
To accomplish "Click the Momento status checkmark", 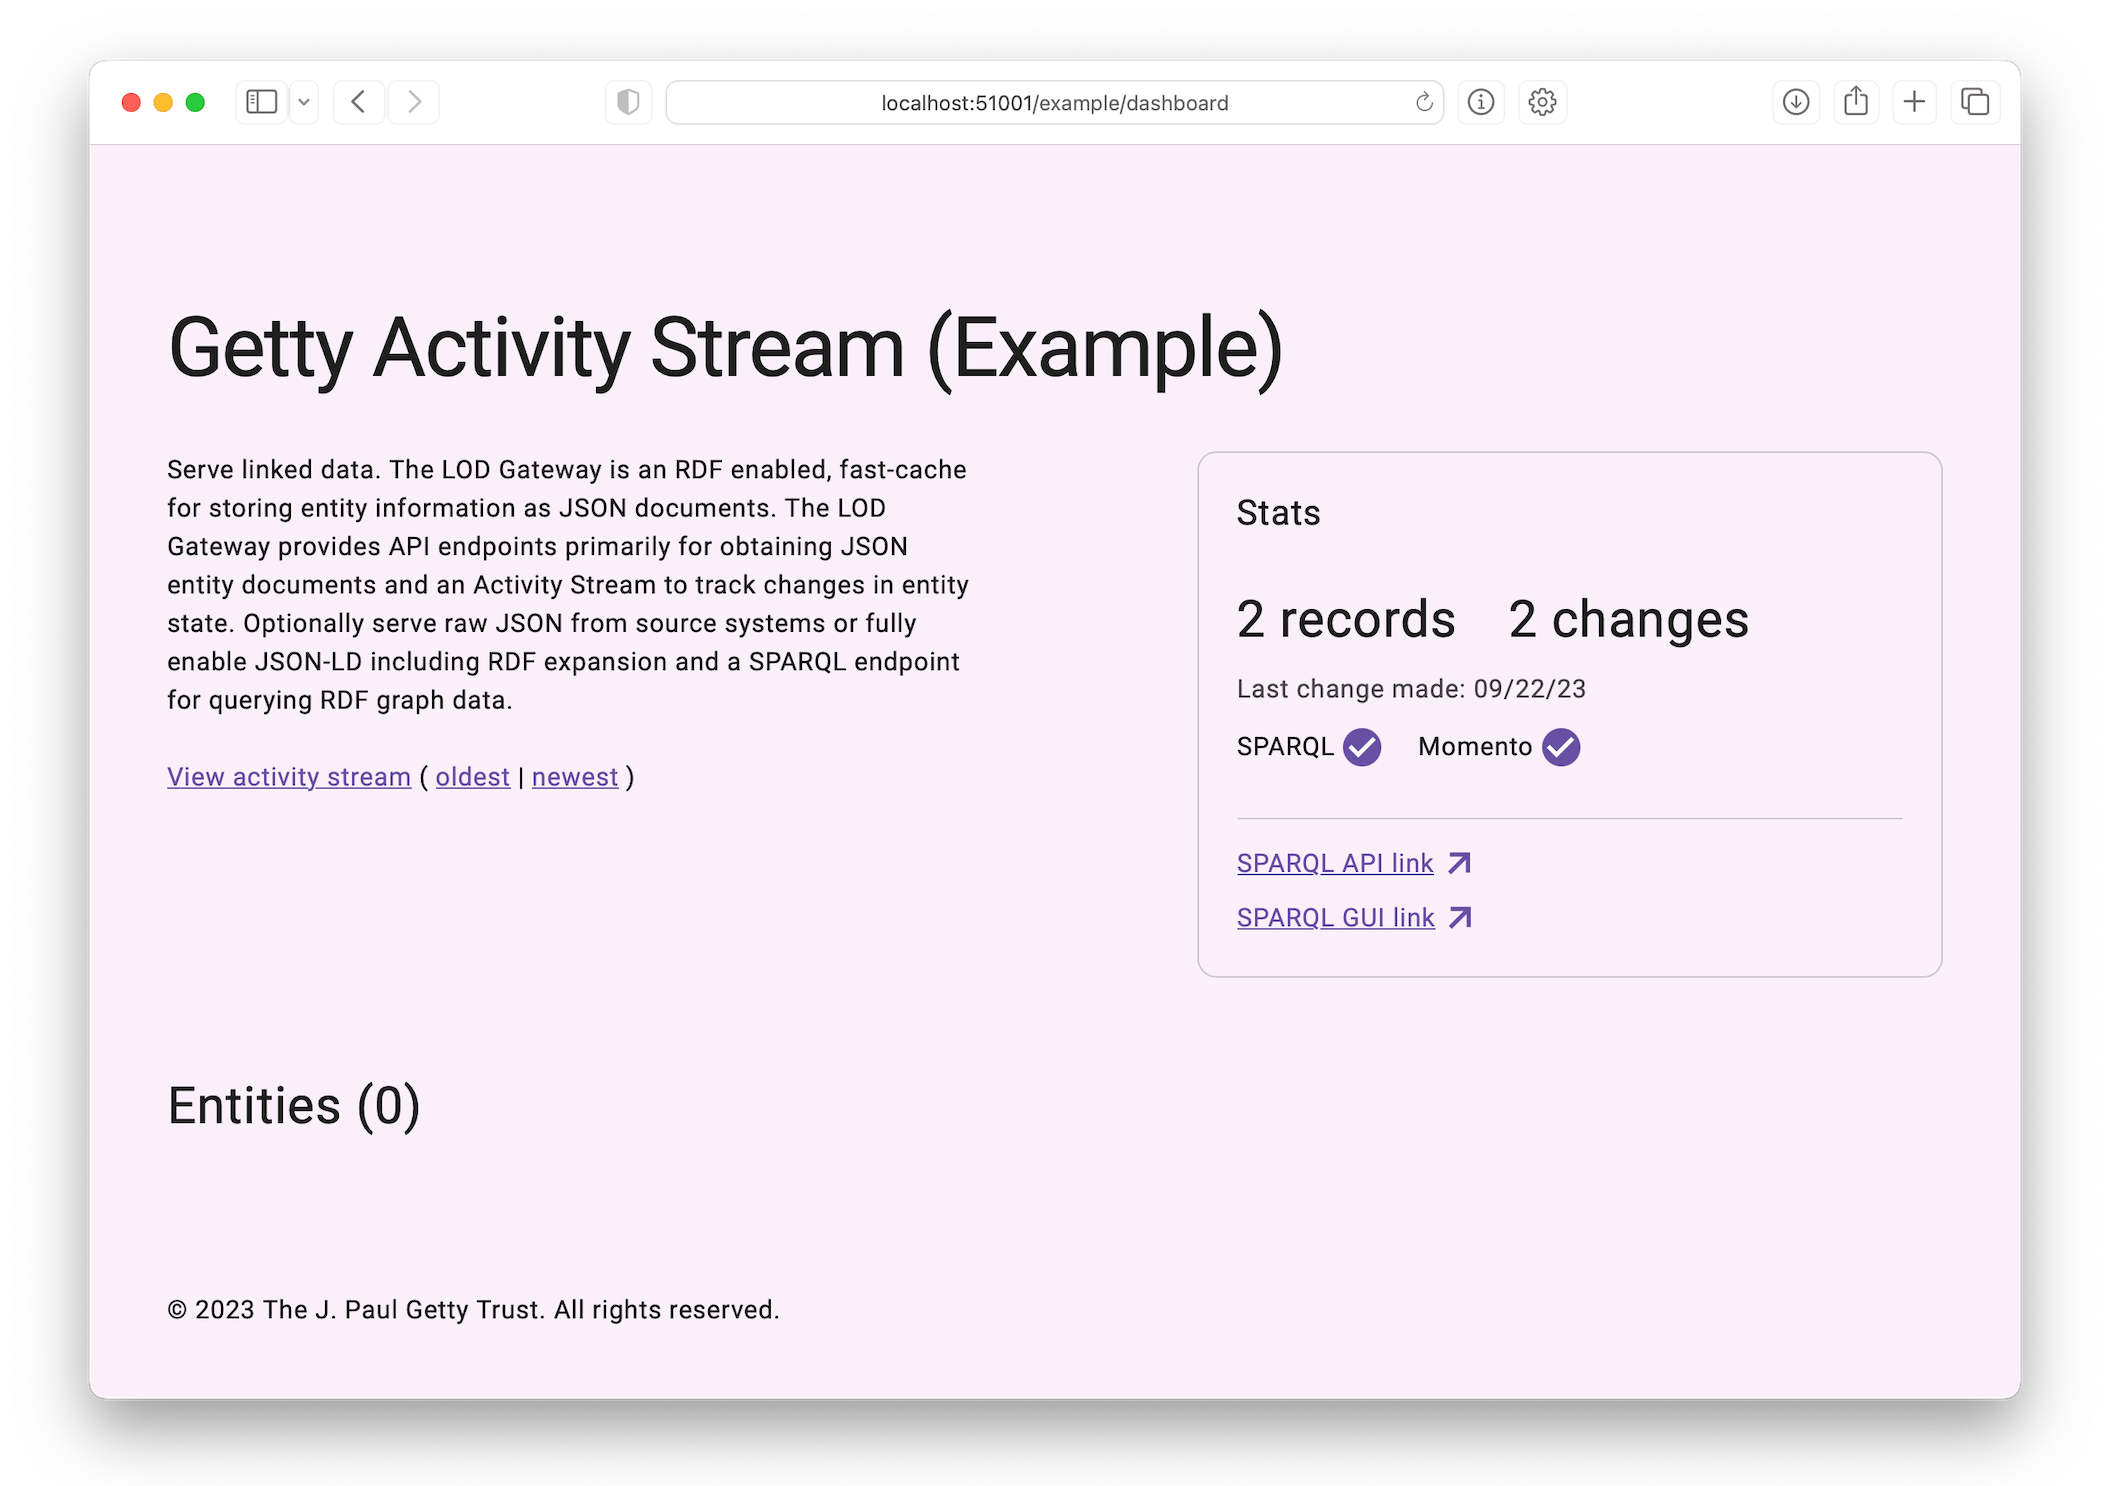I will pyautogui.click(x=1560, y=747).
